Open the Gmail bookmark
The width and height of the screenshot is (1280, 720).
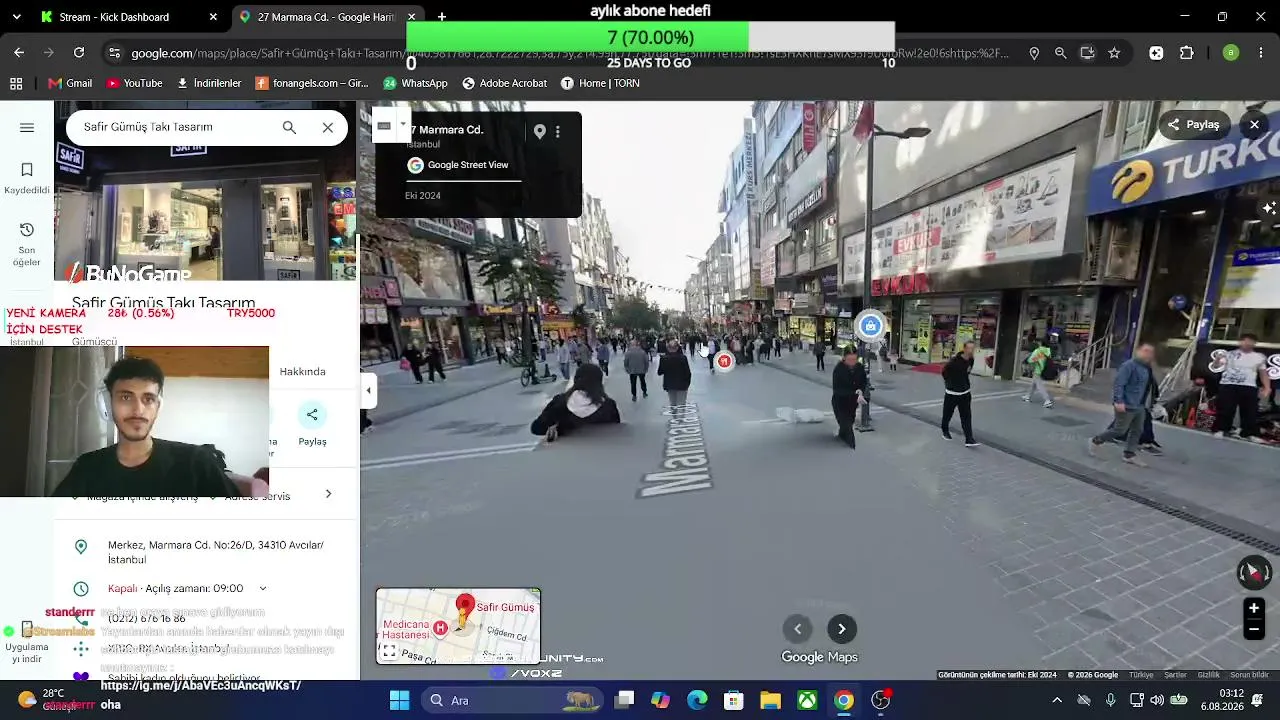click(x=70, y=83)
